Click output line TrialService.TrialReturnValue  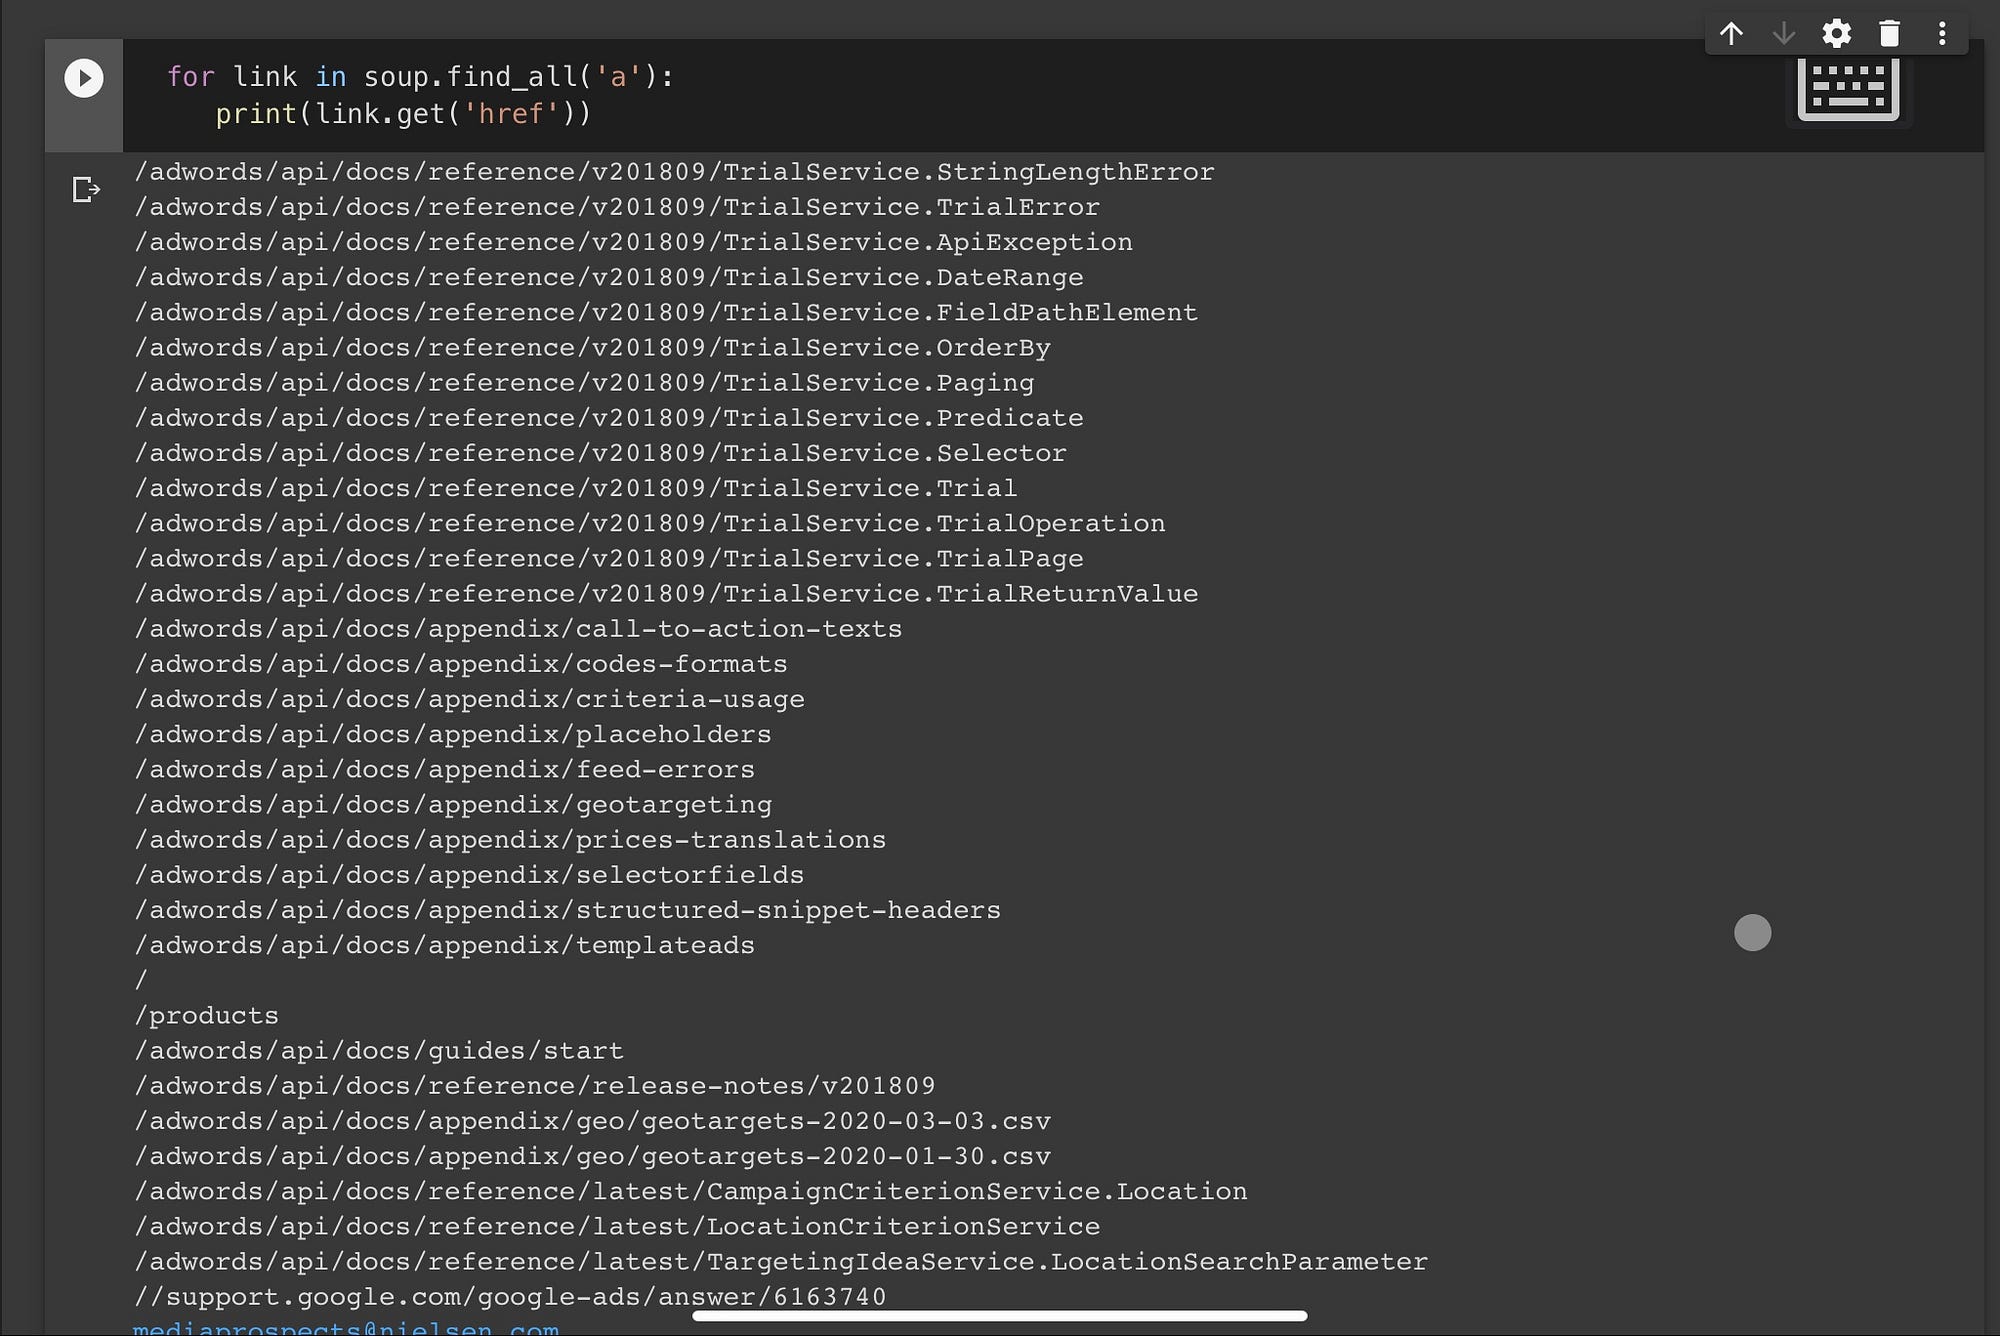coord(666,593)
